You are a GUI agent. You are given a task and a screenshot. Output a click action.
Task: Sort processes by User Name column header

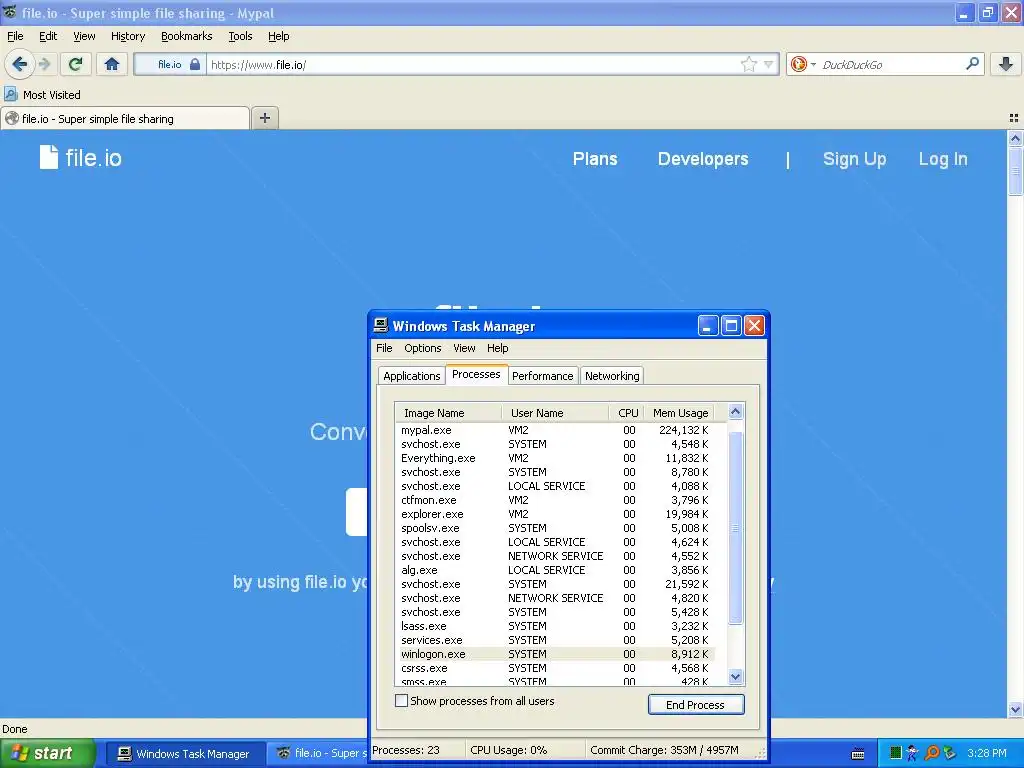[555, 413]
